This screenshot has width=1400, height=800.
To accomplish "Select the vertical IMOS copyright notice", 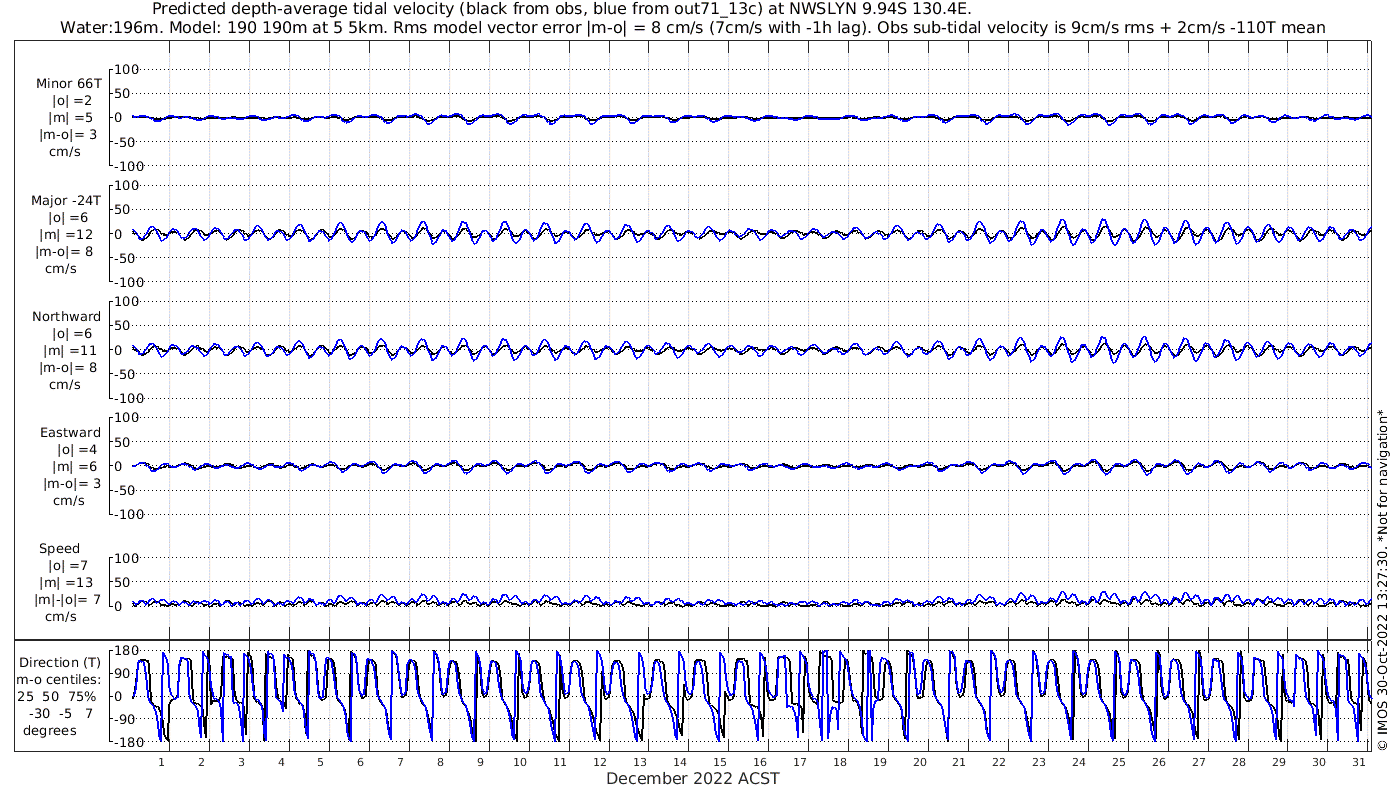I will 1383,580.
